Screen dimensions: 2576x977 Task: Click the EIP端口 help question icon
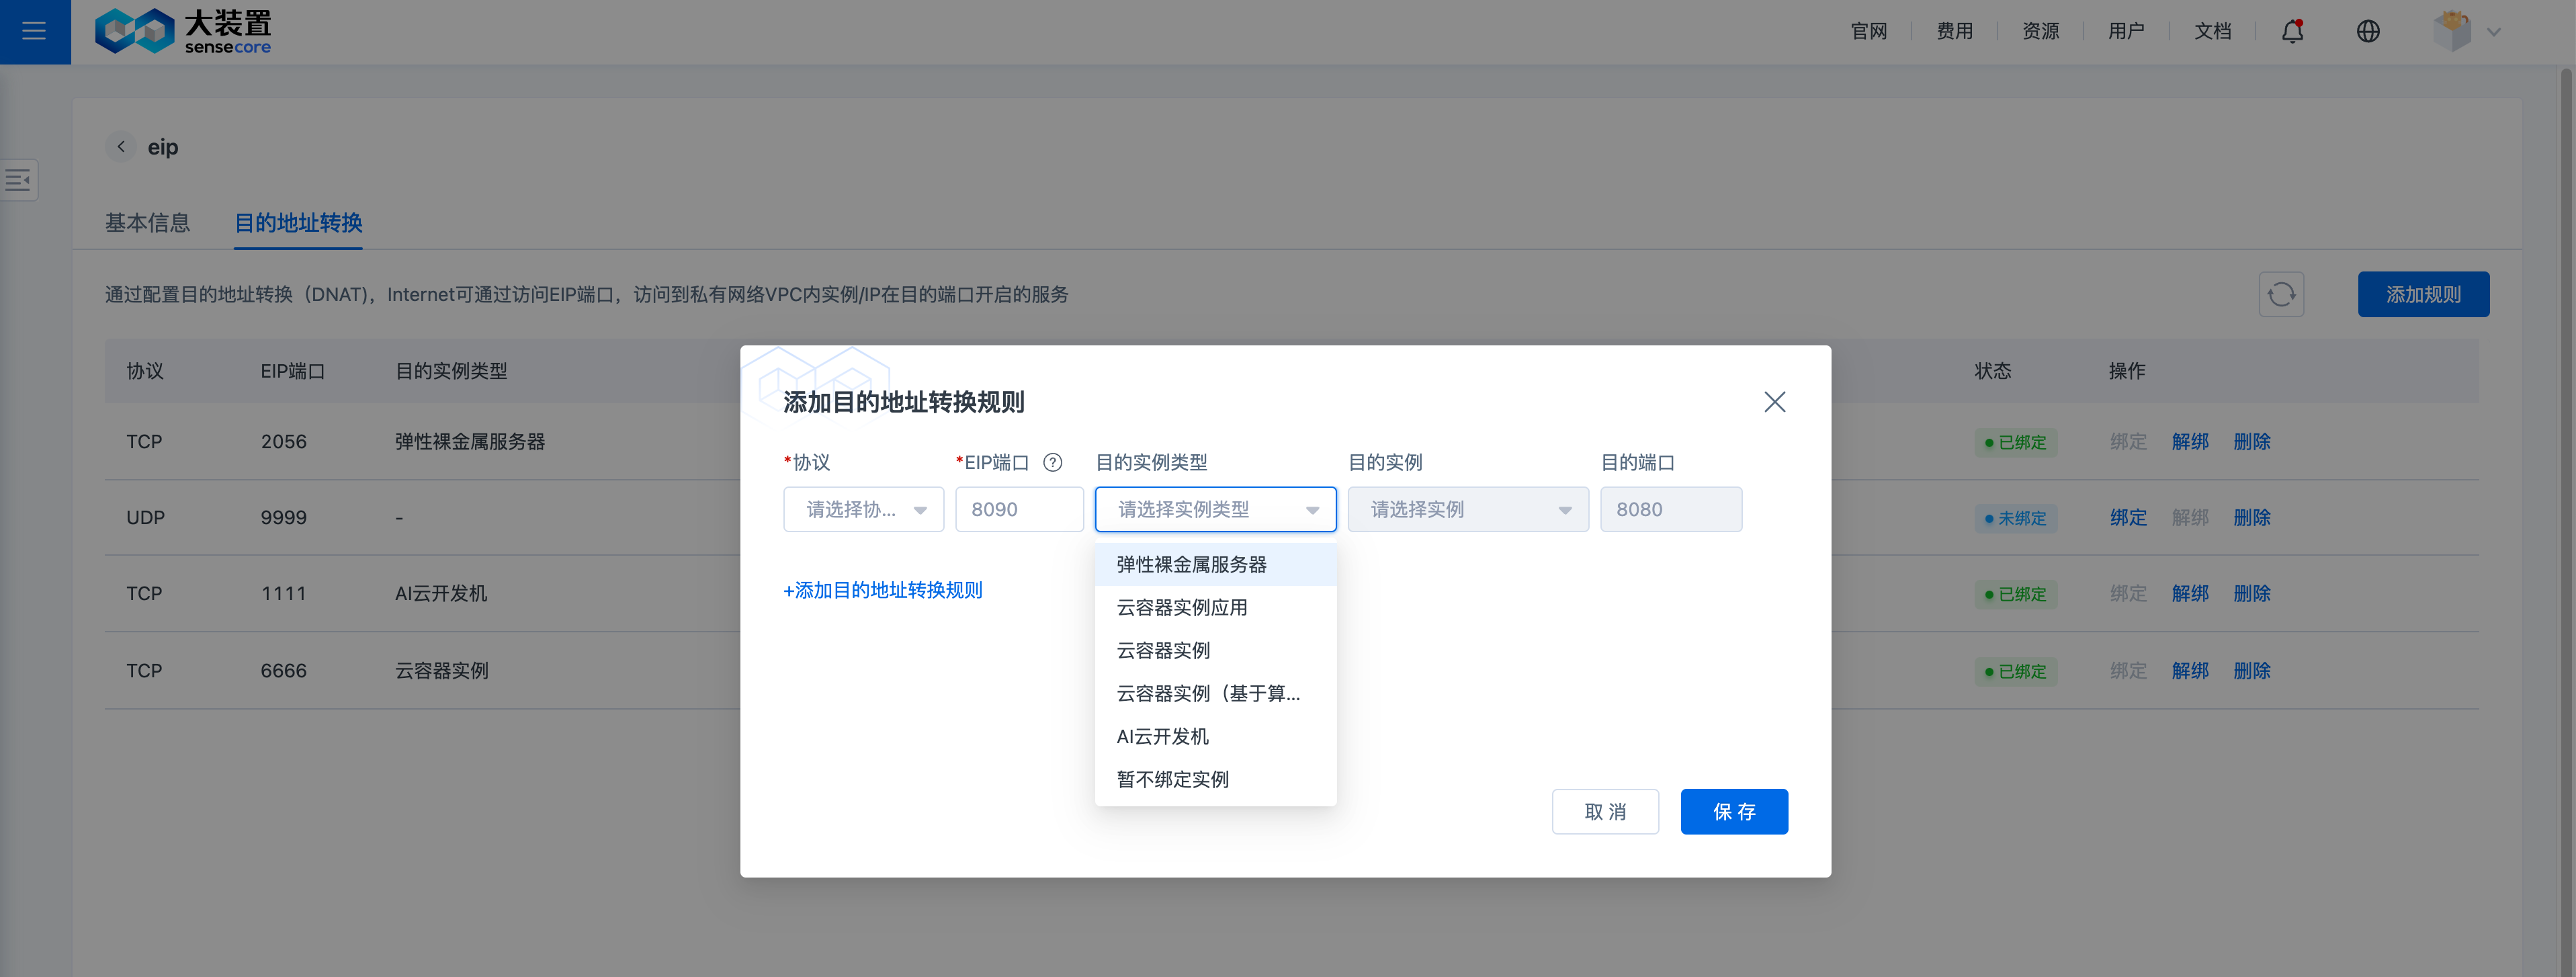pyautogui.click(x=1052, y=462)
